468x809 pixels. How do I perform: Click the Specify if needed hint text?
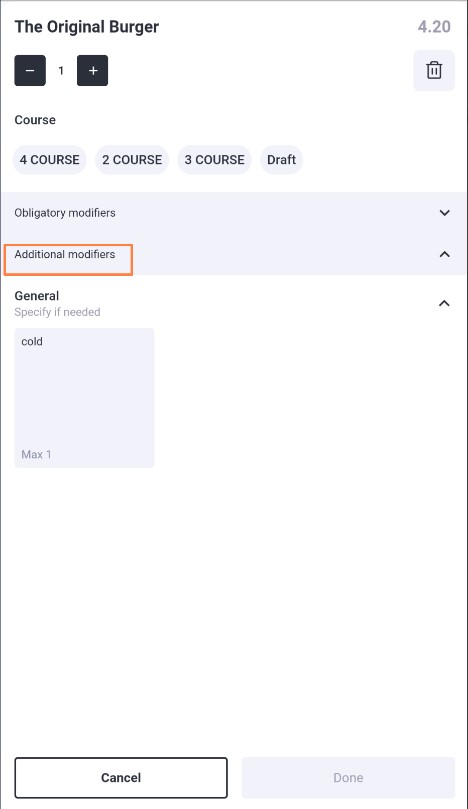click(x=57, y=312)
